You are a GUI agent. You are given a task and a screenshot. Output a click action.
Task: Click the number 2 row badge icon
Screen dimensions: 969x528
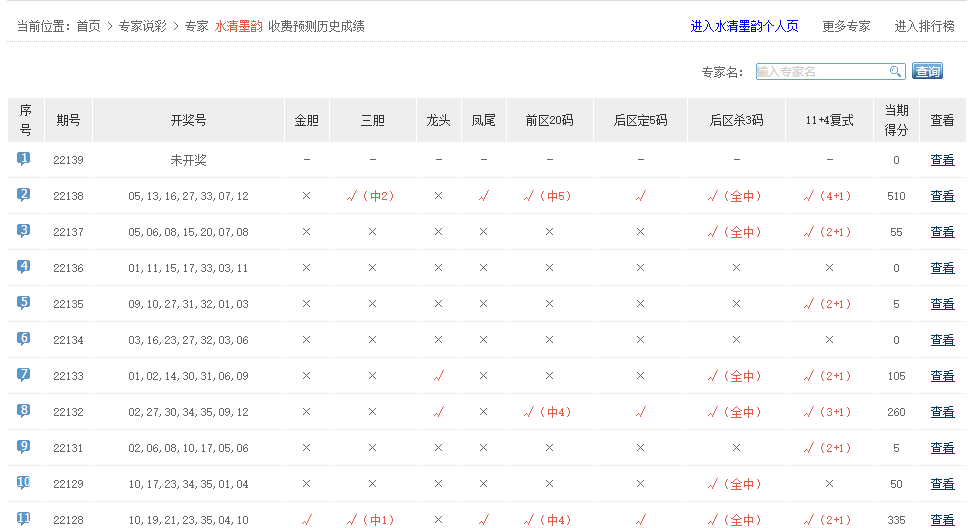(24, 195)
